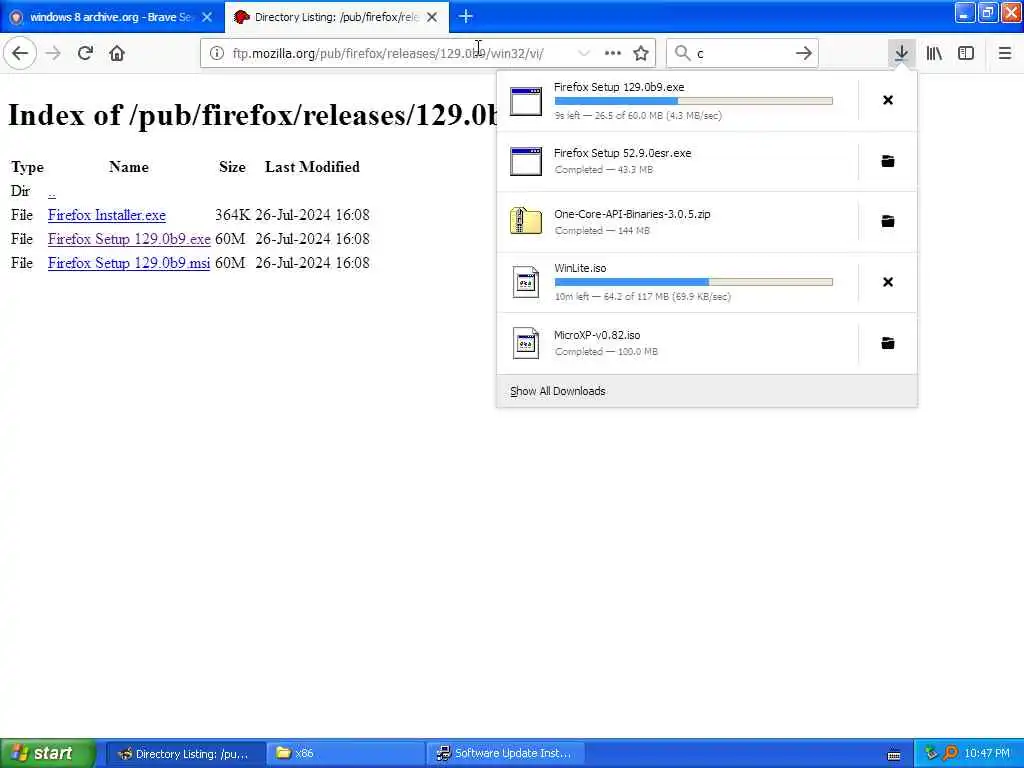Submit search with the go arrow
Viewport: 1024px width, 768px height.
(803, 53)
